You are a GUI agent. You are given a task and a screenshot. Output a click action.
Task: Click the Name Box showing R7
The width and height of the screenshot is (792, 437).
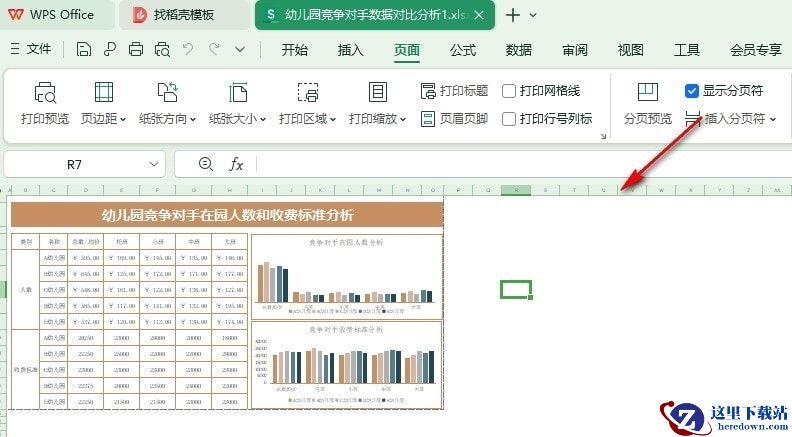[x=74, y=164]
